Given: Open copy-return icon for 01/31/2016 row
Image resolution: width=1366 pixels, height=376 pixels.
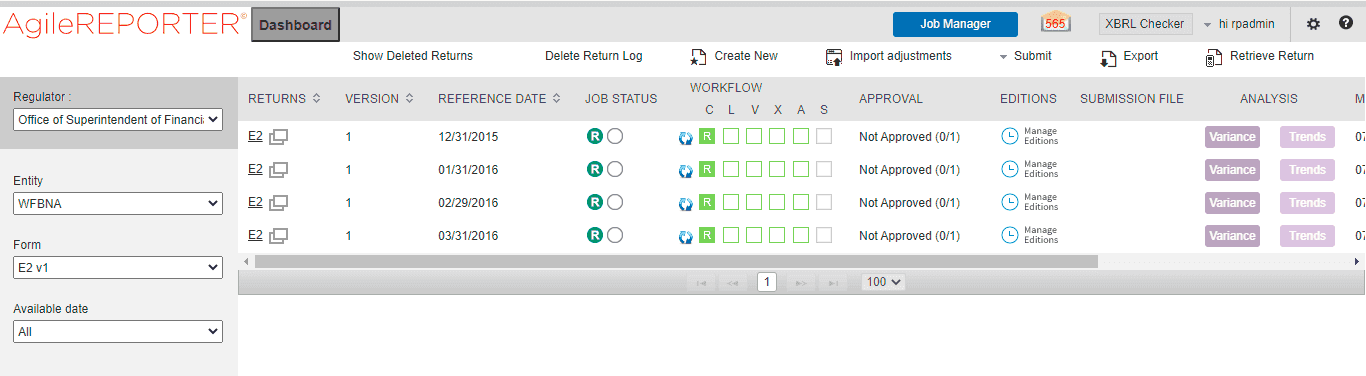Looking at the screenshot, I should pos(279,170).
